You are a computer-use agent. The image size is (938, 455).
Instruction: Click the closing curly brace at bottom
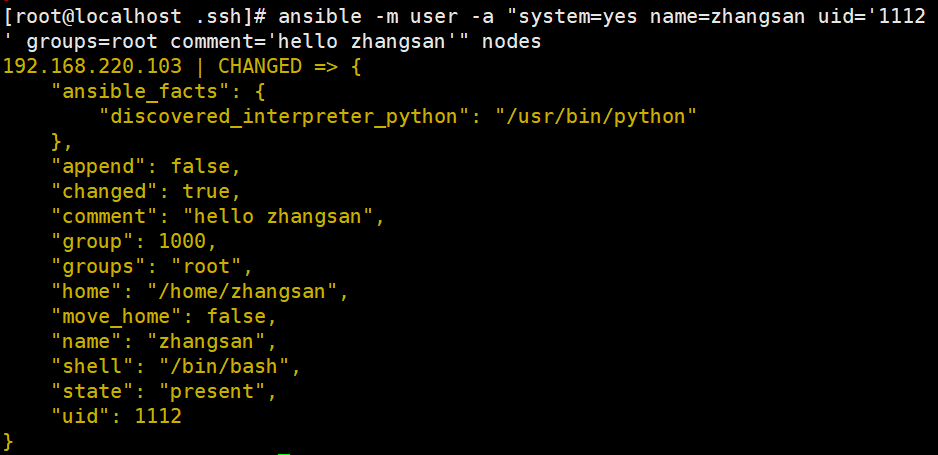pos(8,441)
